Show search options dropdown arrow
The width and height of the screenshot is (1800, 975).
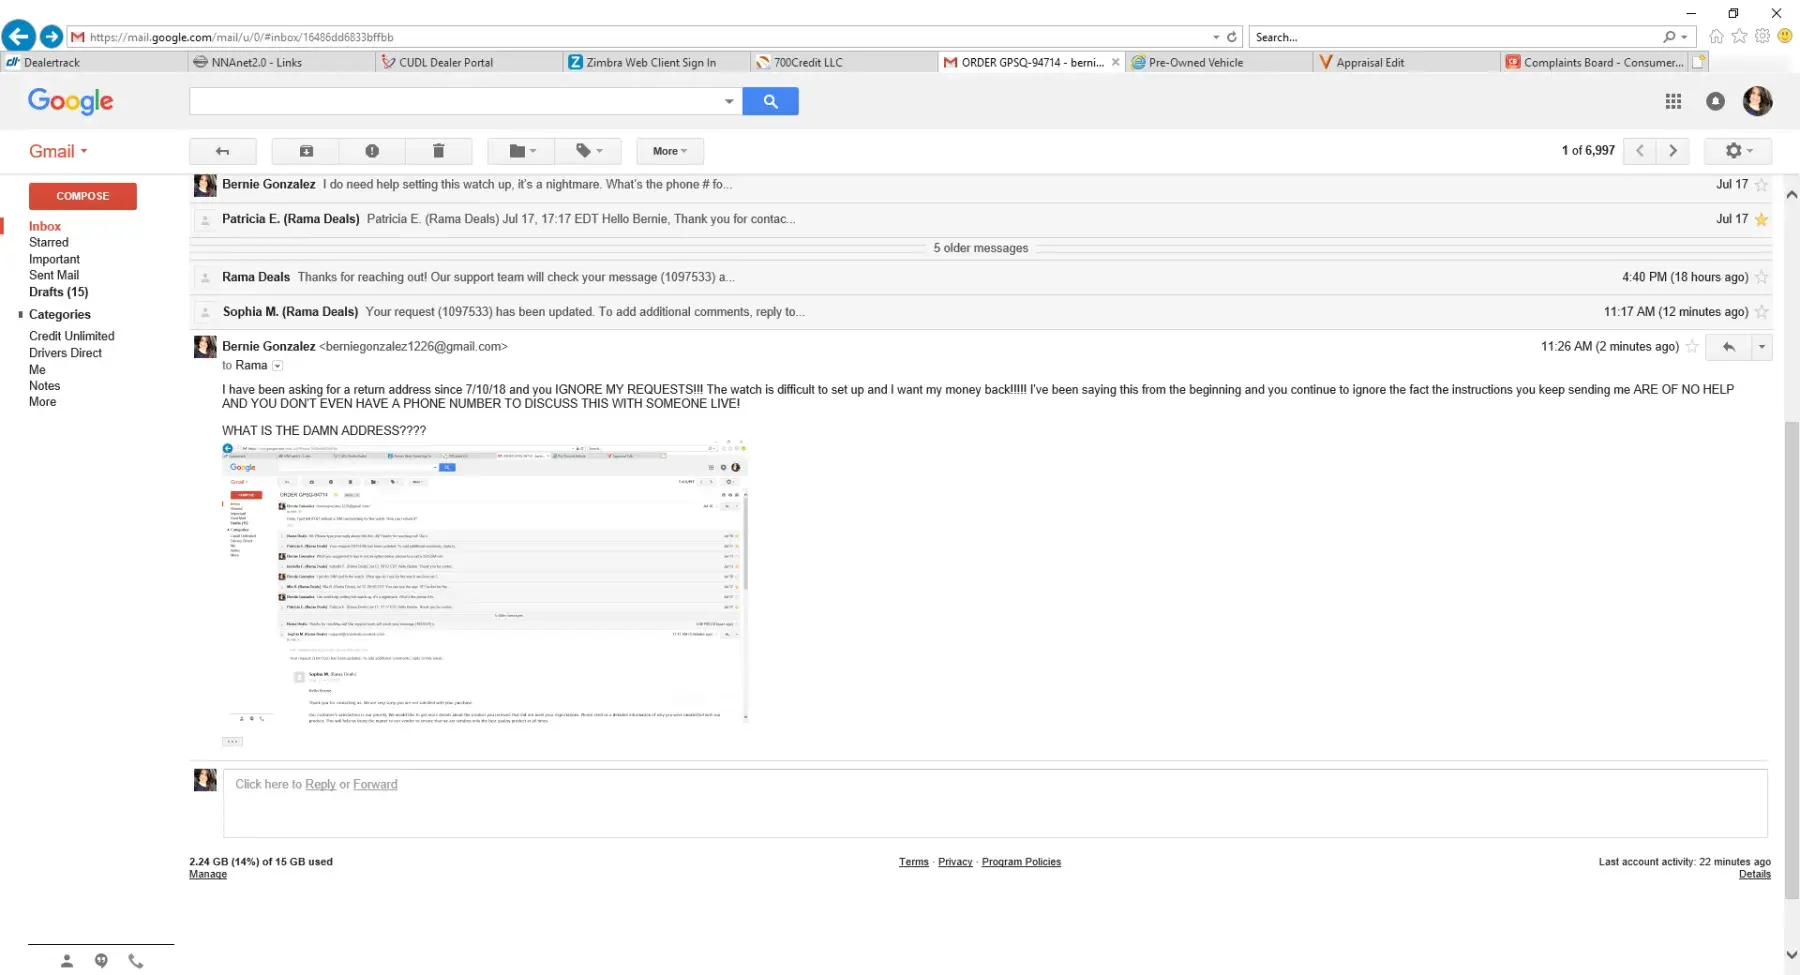point(729,101)
